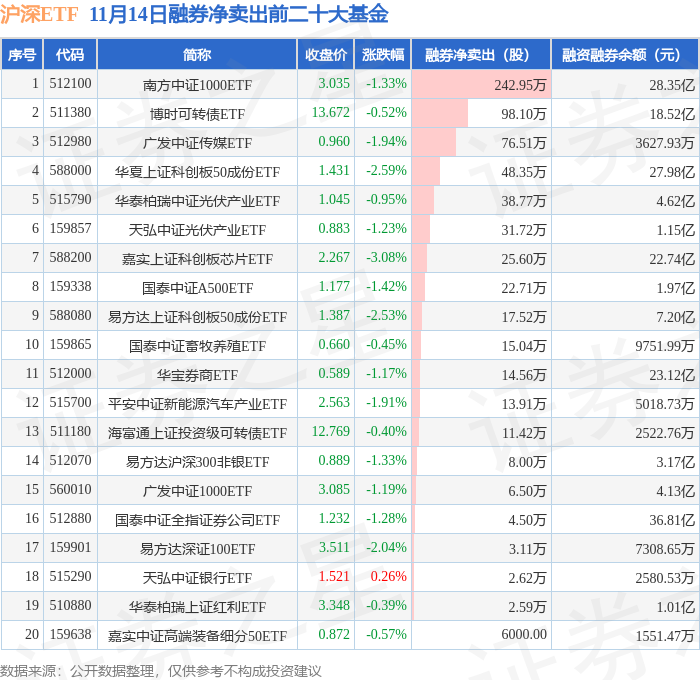Select 嘉实上证科创板芯片ETF name
700x680 pixels.
197,259
